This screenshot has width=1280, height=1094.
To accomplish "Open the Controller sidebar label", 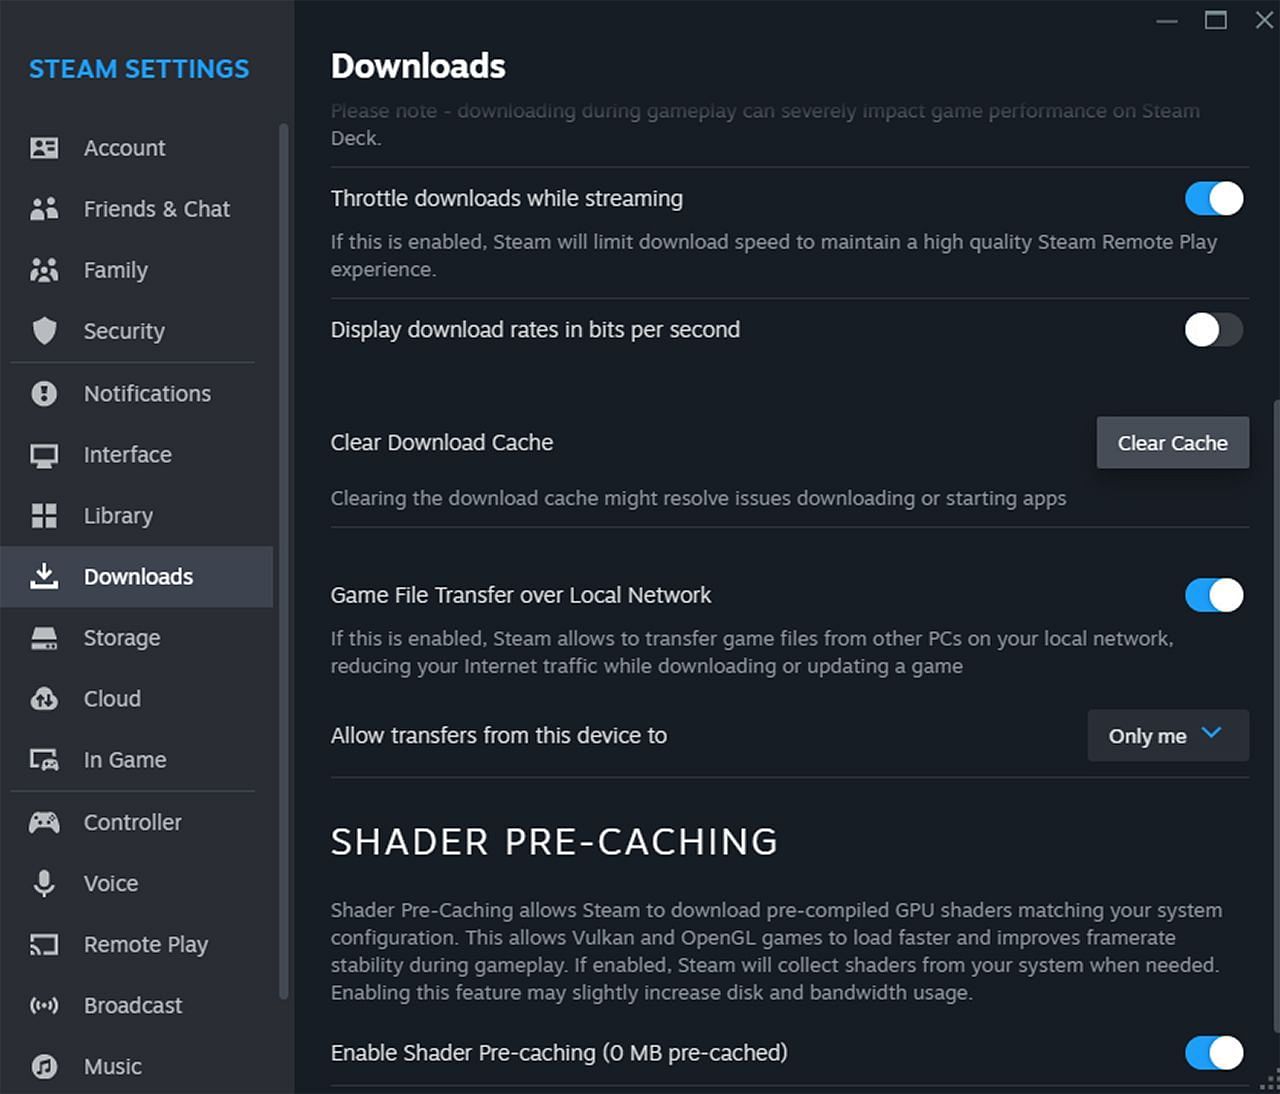I will (x=133, y=822).
